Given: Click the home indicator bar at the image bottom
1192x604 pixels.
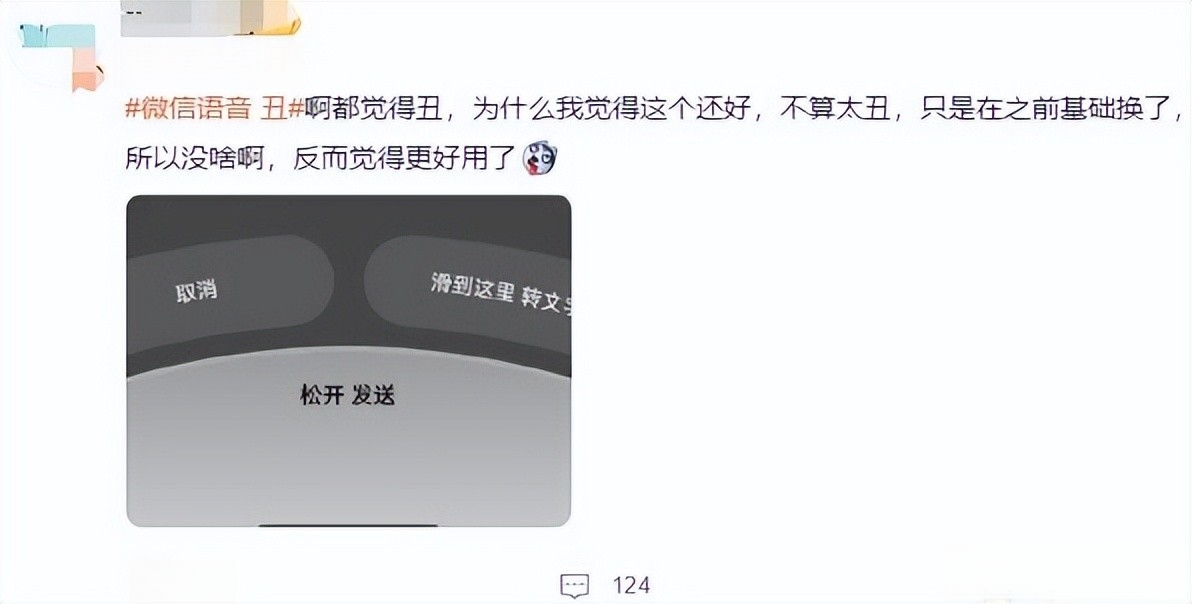Looking at the screenshot, I should click(x=348, y=523).
